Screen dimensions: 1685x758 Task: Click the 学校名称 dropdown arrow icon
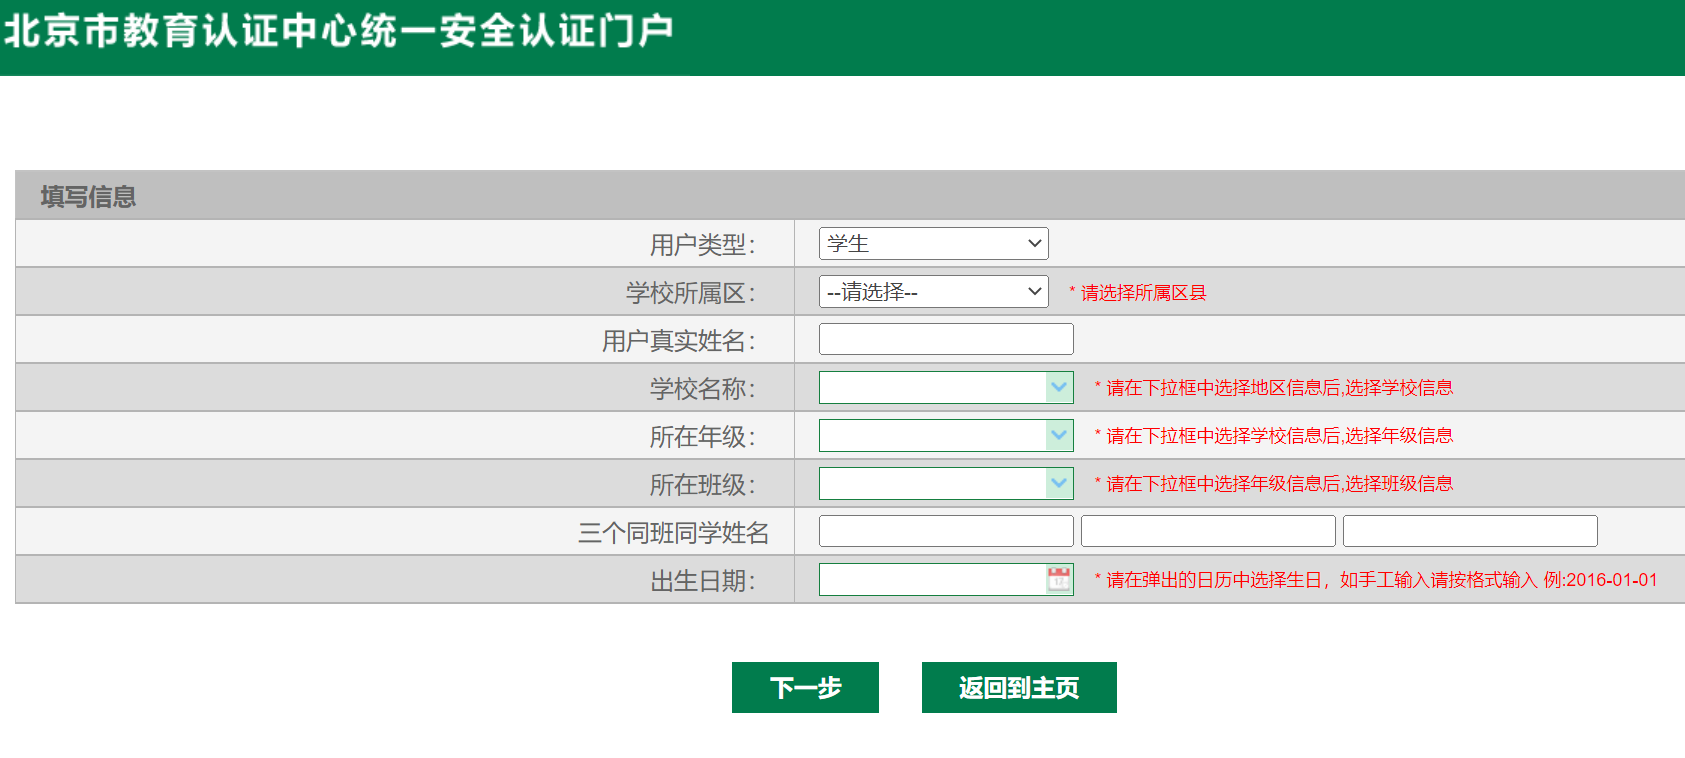[x=1059, y=387]
